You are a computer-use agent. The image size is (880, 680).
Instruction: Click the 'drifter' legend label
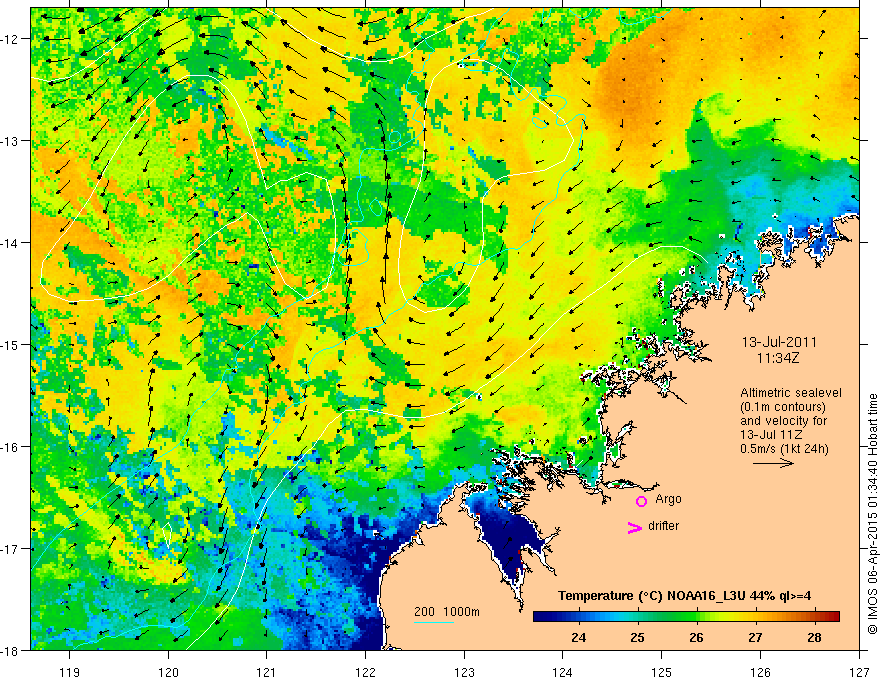[x=663, y=526]
